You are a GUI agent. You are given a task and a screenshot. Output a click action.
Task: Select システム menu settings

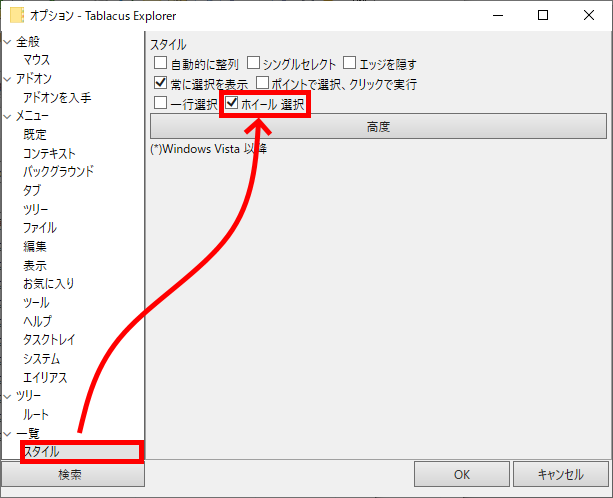click(x=41, y=359)
